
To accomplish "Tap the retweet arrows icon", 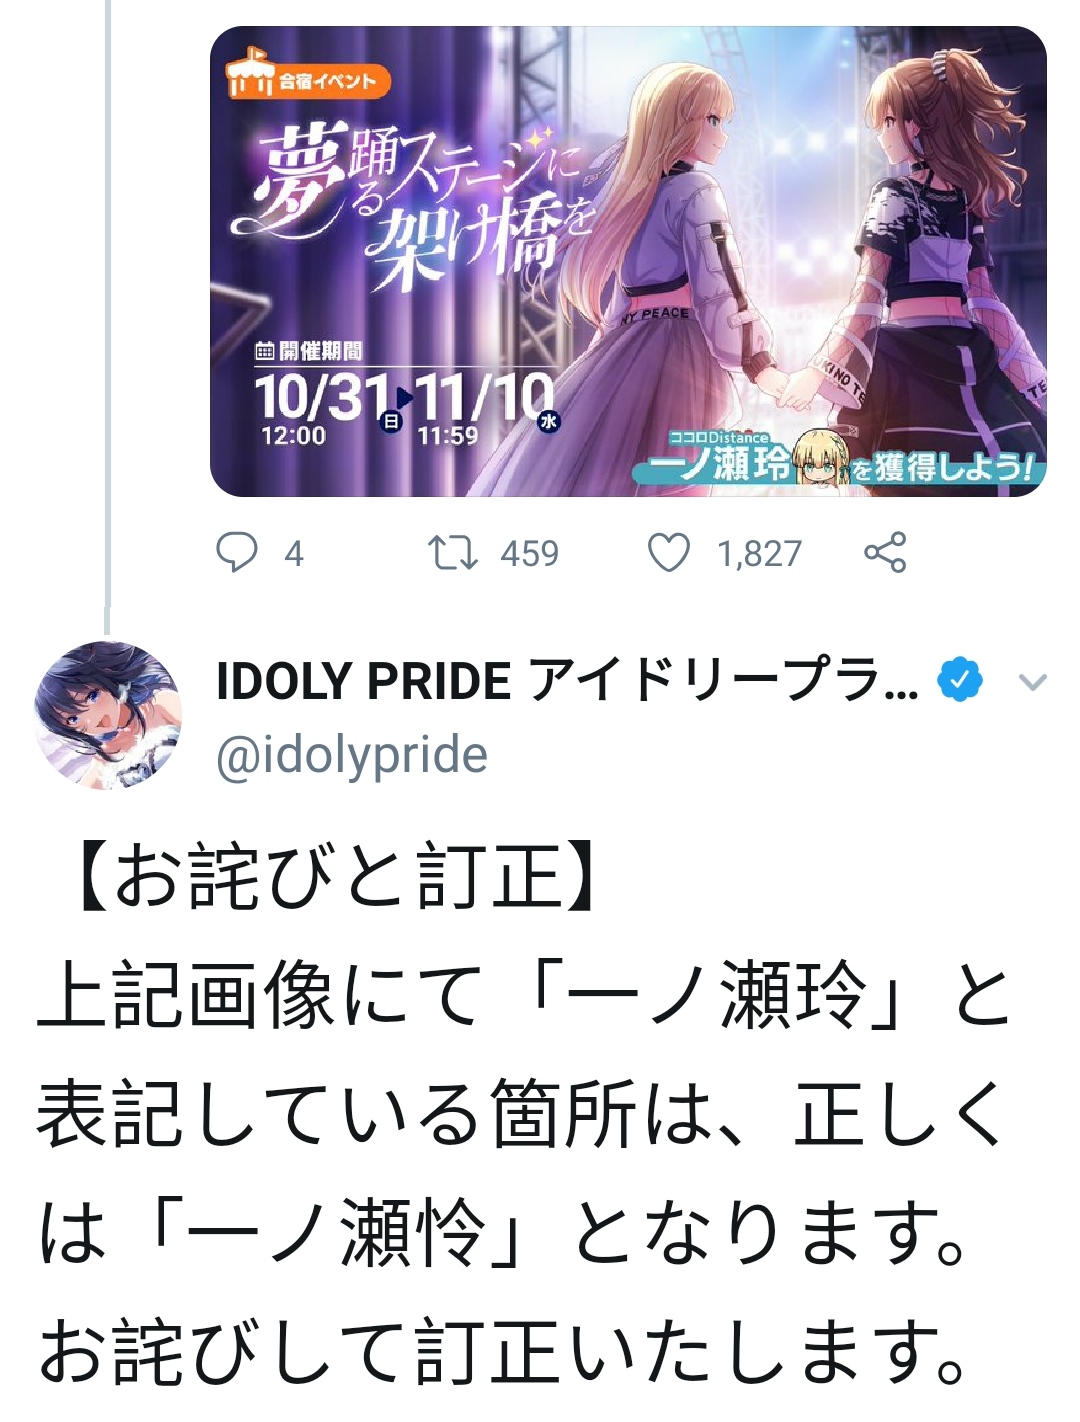I will point(453,552).
